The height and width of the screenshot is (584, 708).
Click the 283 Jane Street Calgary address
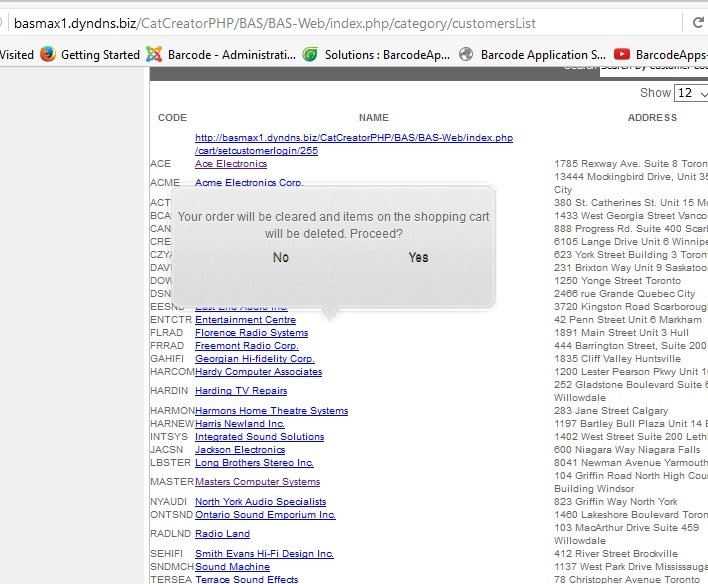click(x=611, y=411)
